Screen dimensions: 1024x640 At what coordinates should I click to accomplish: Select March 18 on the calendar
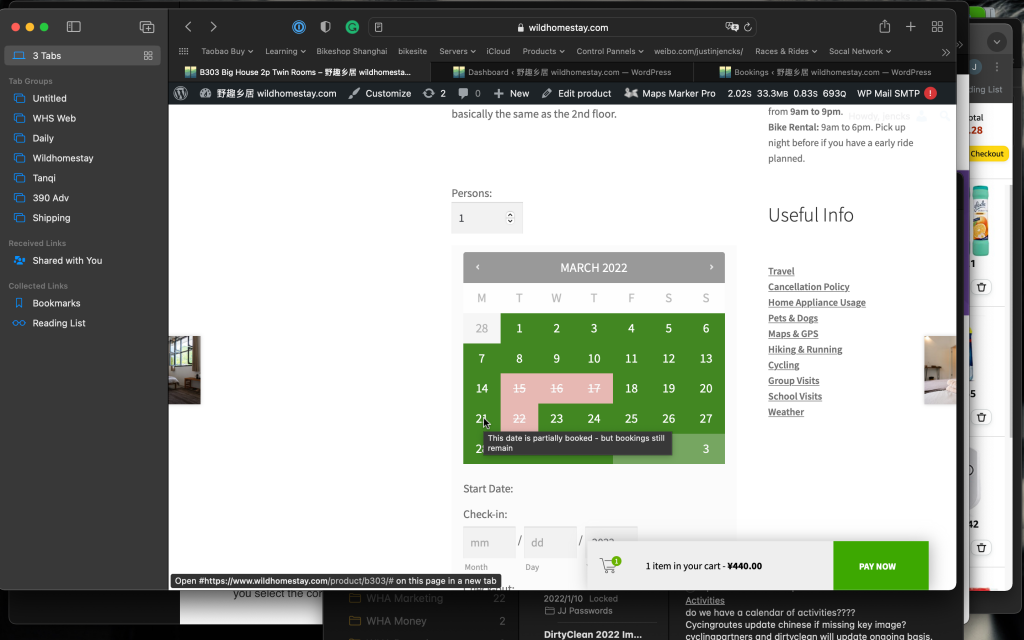(631, 389)
